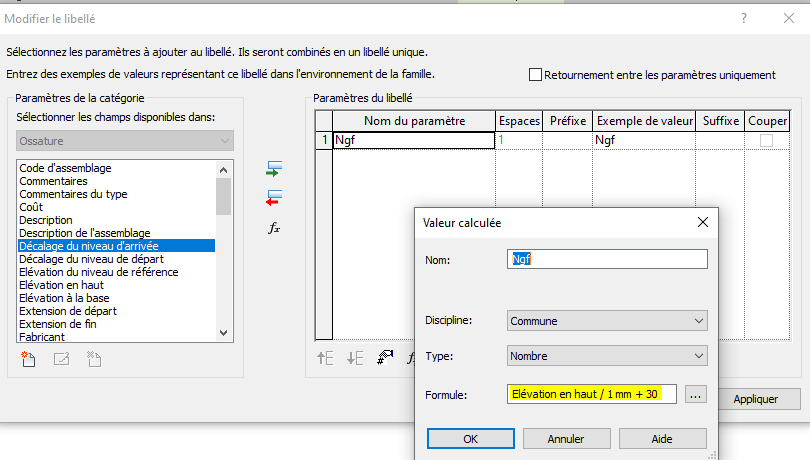Move parameter up in label table
Screen dimensions: 810x460
click(325, 358)
